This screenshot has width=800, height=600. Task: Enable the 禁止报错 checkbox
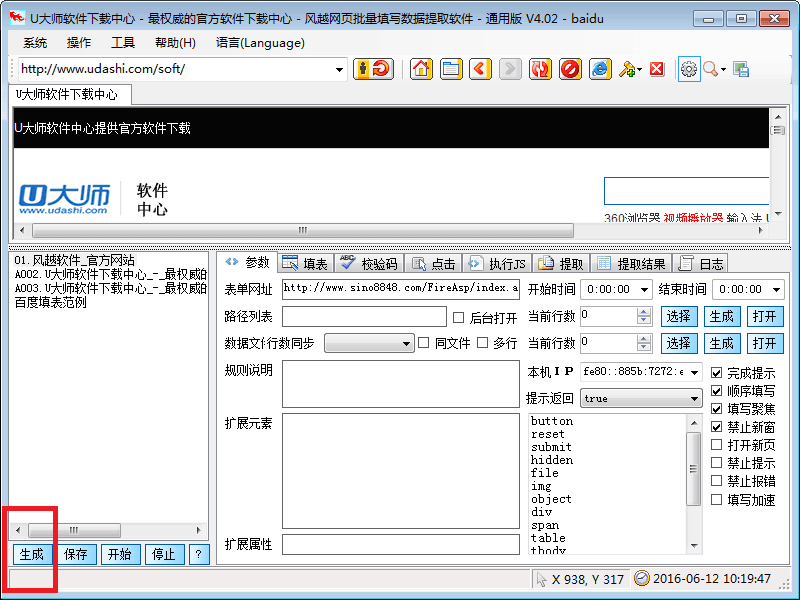click(717, 481)
